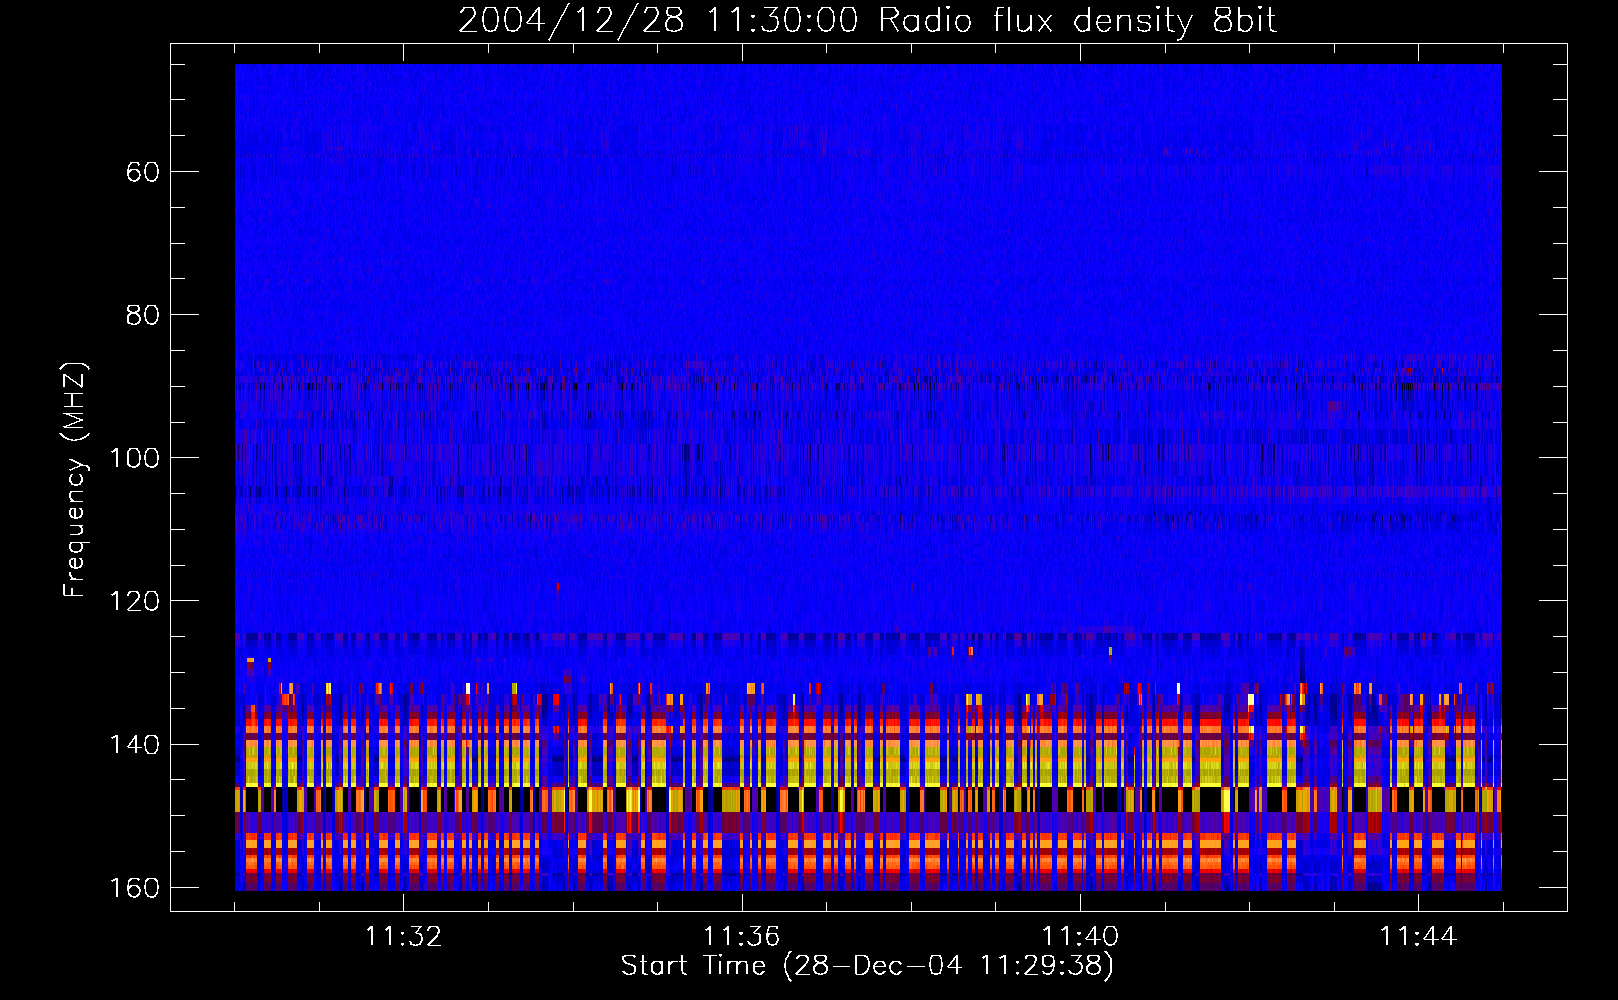
Task: Click the time tick label 11:40
Action: (1080, 937)
